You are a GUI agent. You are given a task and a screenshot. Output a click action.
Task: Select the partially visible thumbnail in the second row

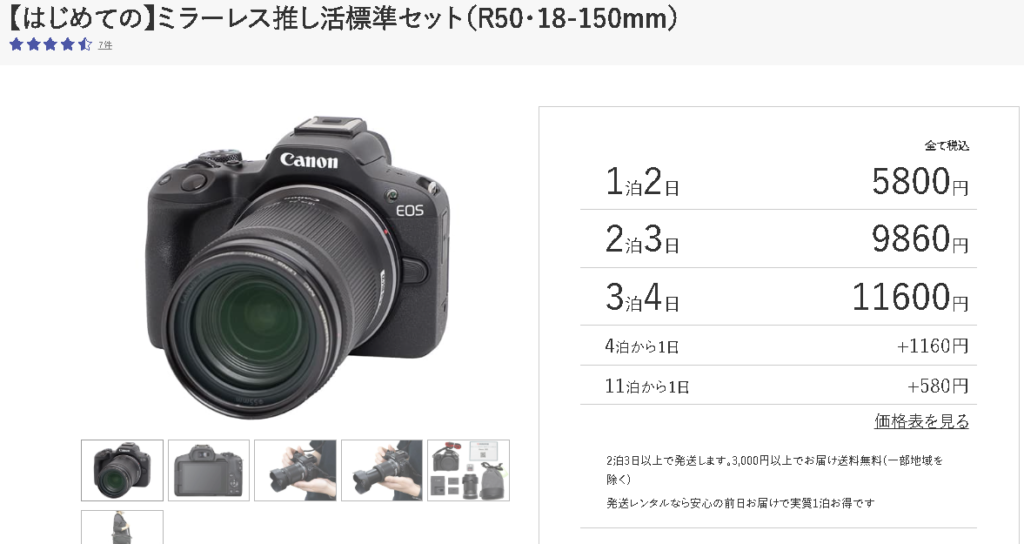pos(122,528)
